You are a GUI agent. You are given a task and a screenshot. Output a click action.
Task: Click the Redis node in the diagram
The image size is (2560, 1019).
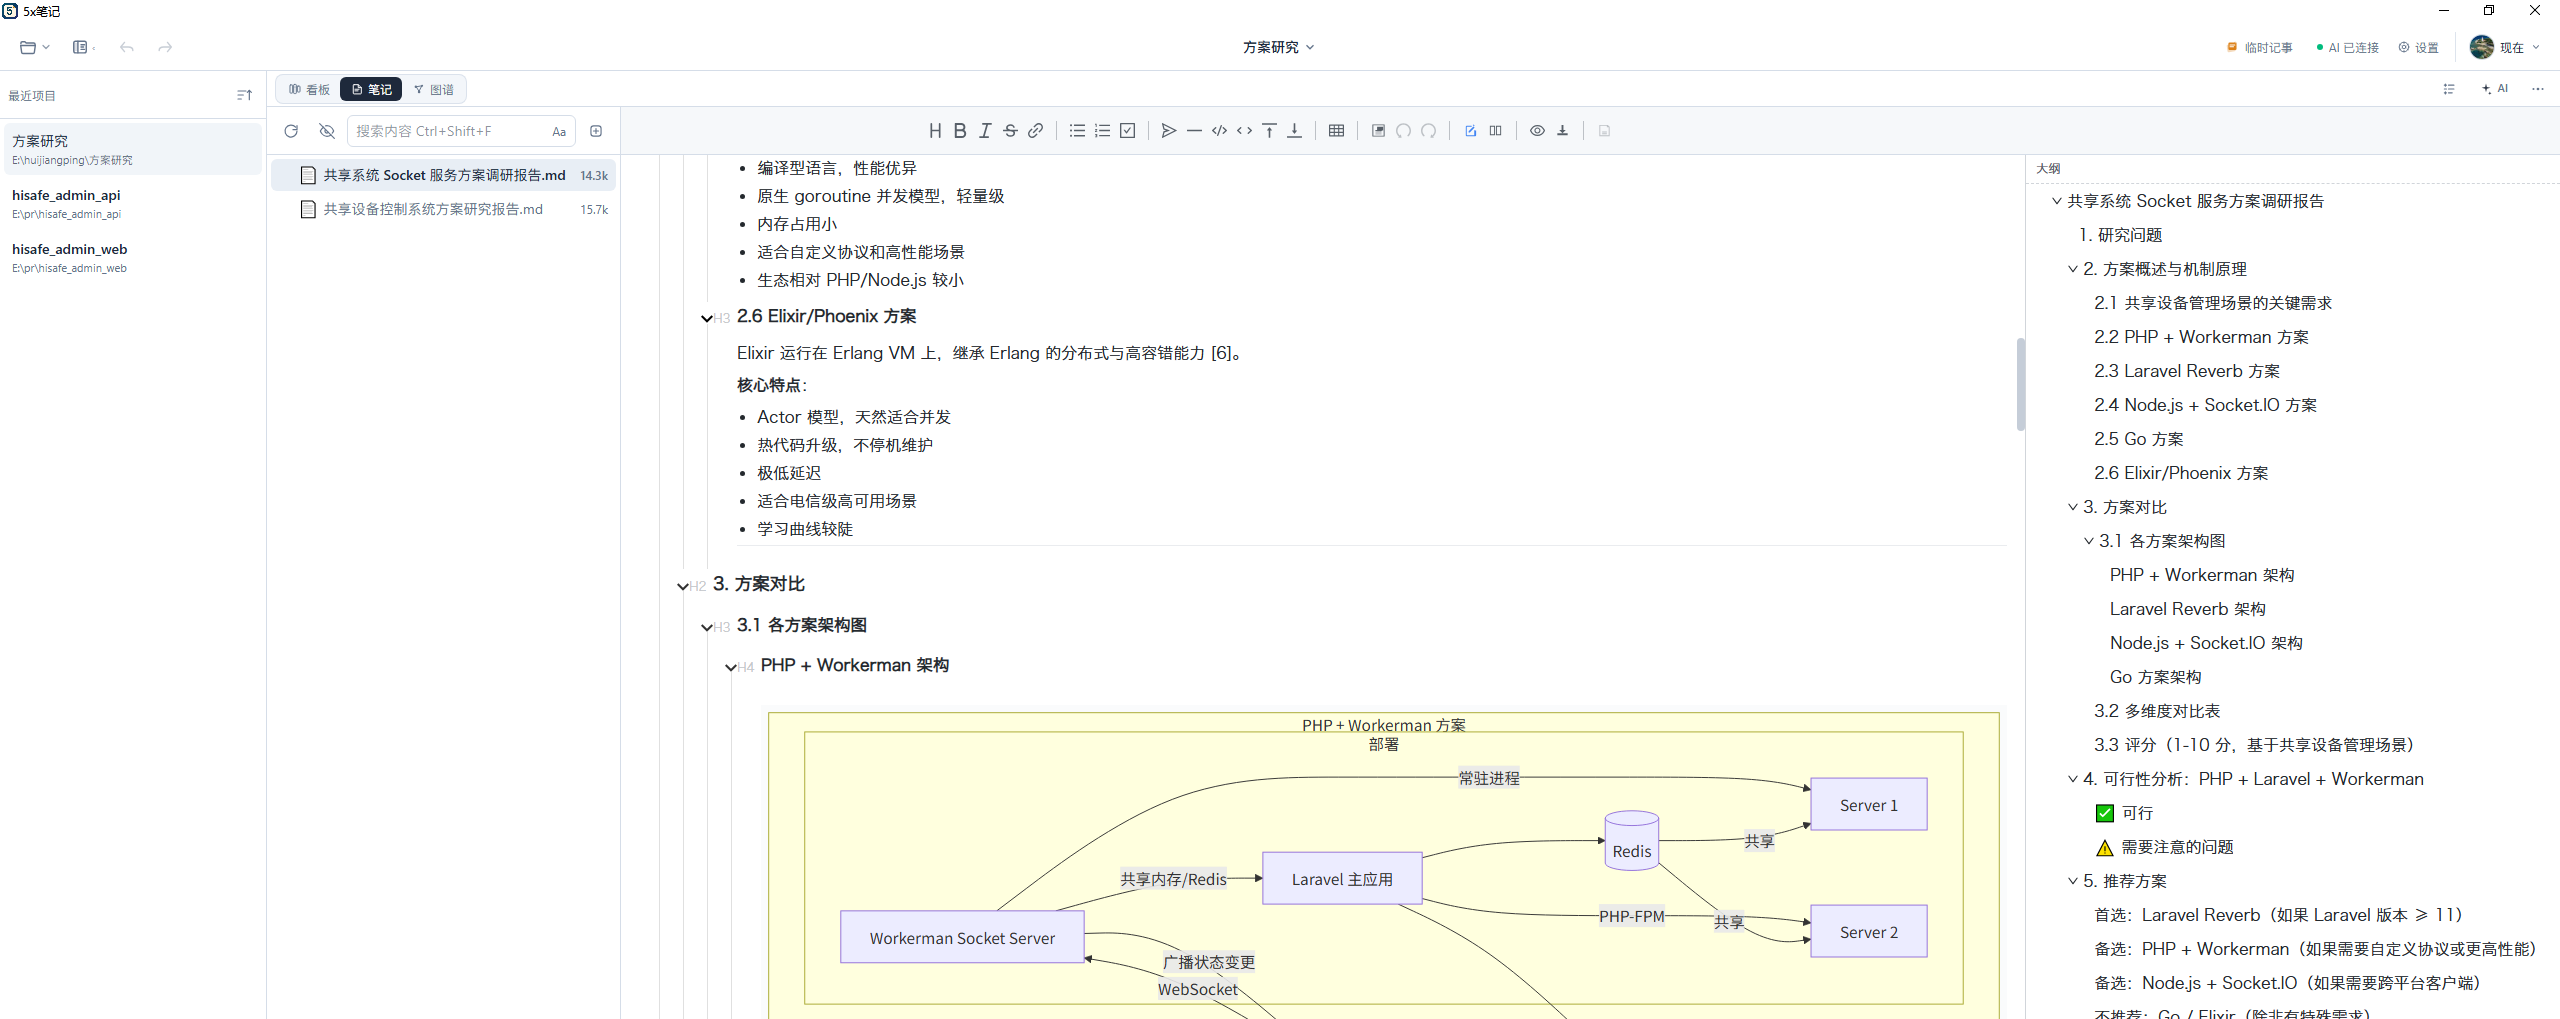pyautogui.click(x=1632, y=841)
